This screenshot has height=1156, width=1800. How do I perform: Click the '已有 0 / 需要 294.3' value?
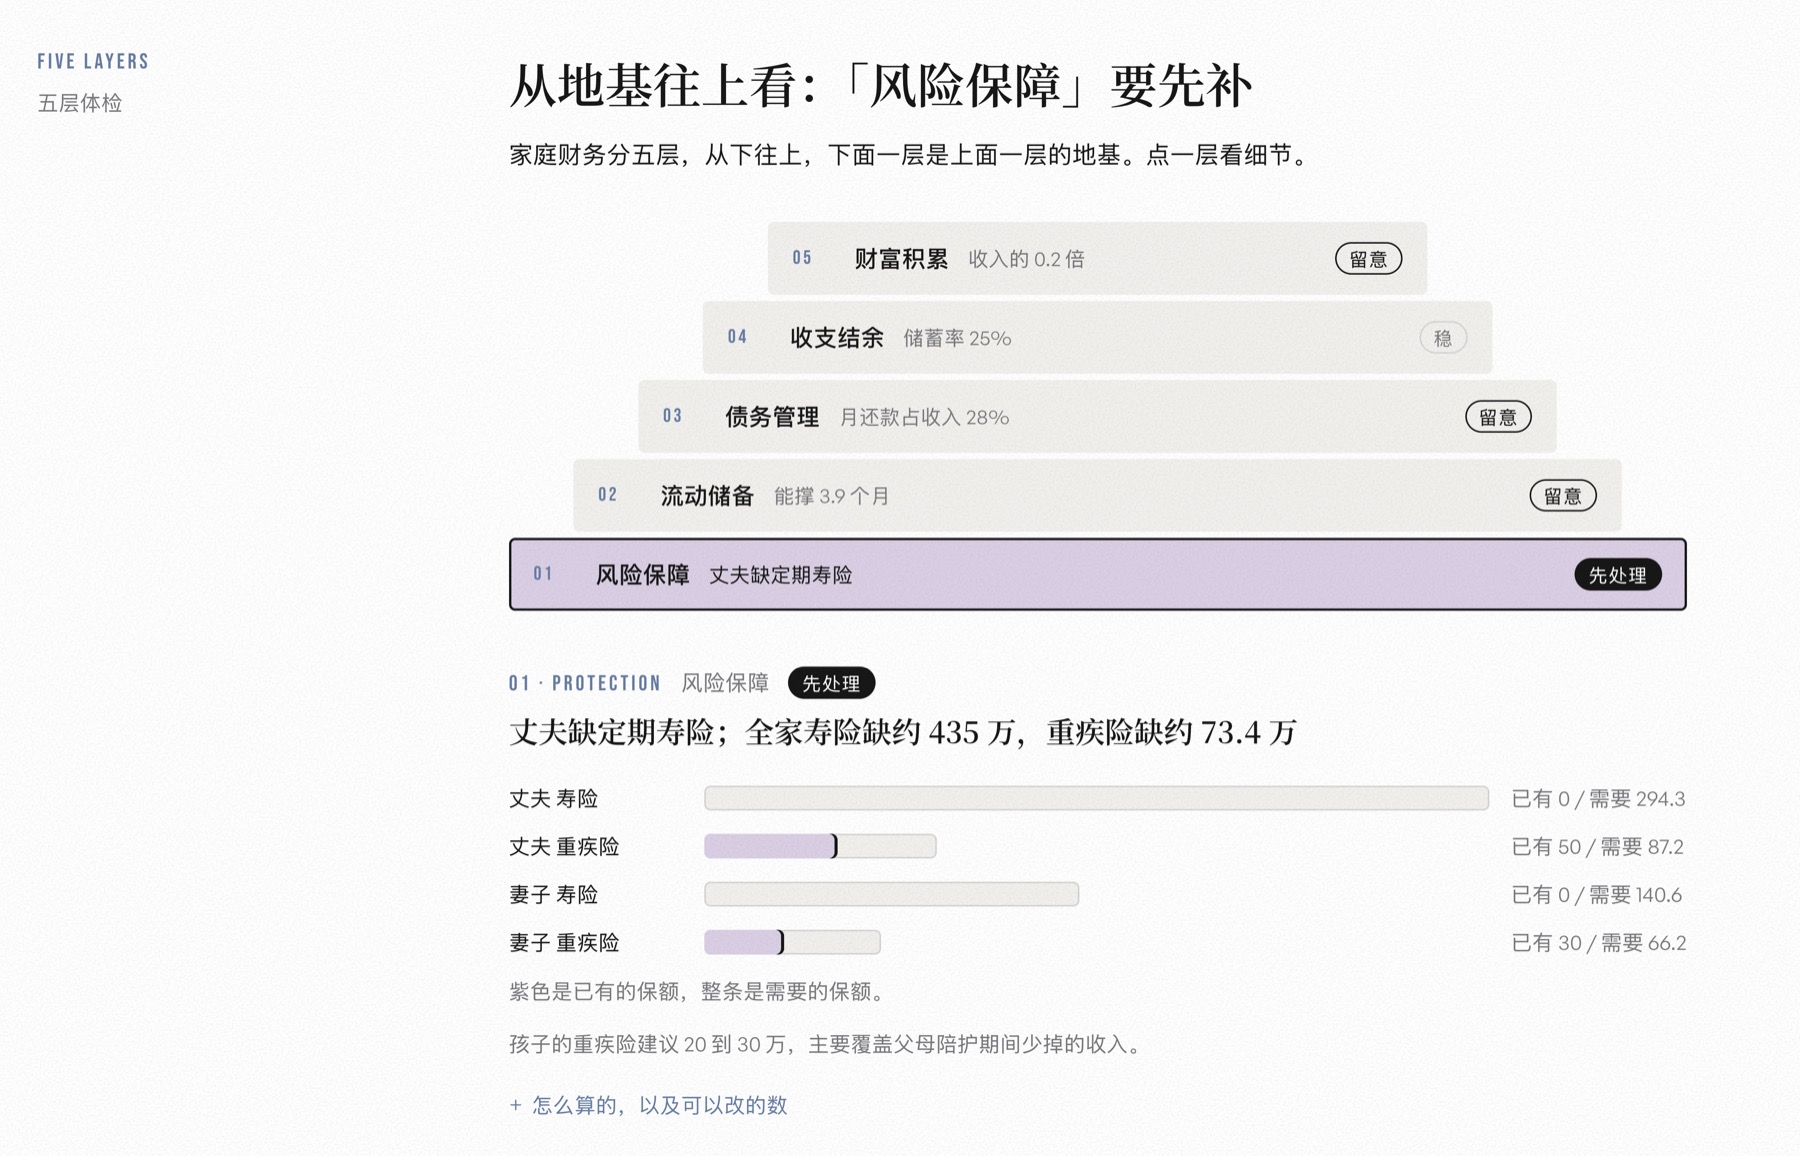1598,799
